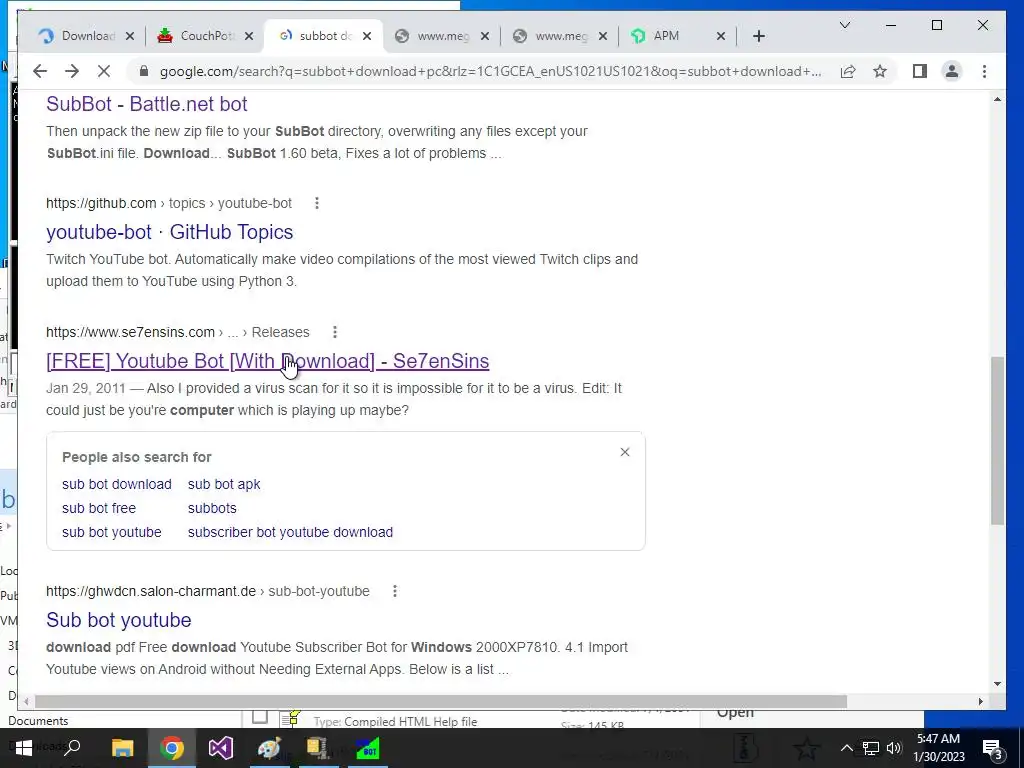This screenshot has width=1024, height=768.
Task: Open Paint app from taskbar
Action: (269, 748)
